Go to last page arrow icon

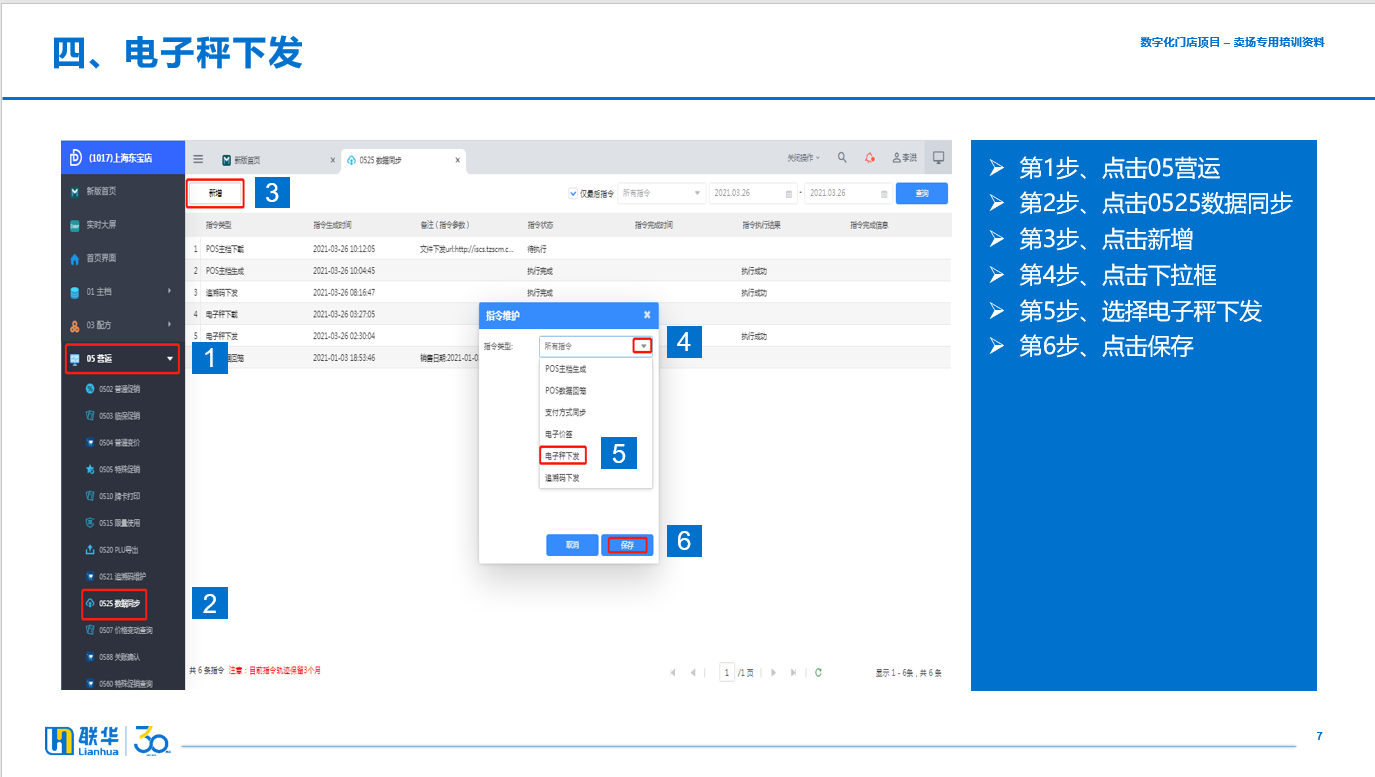pos(793,673)
